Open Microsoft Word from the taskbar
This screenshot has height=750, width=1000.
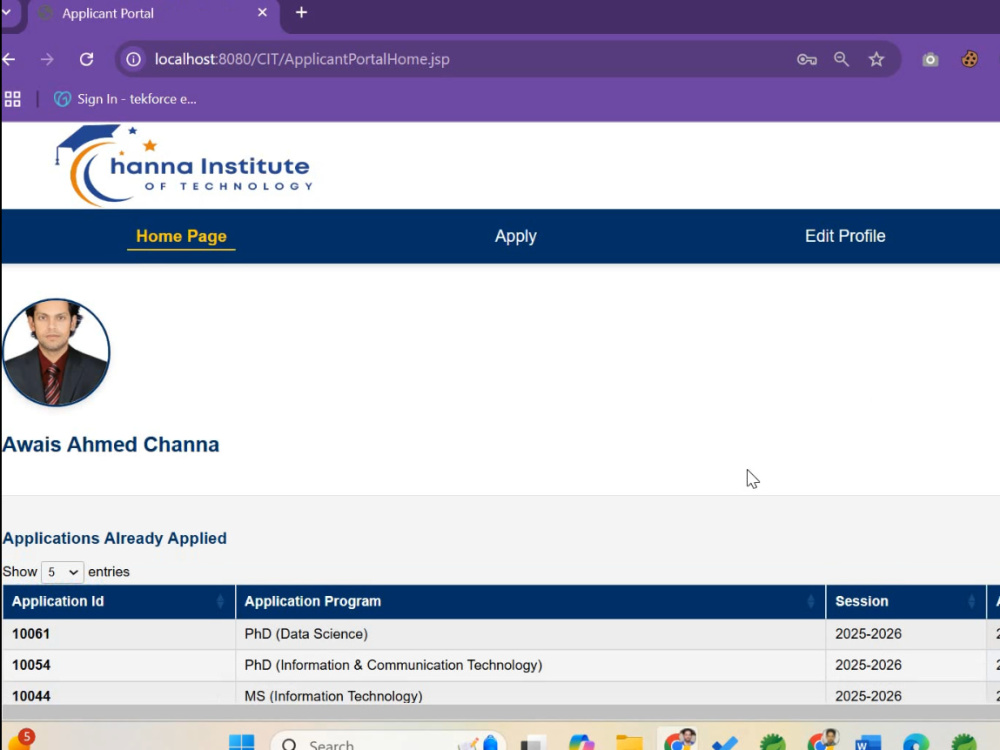click(867, 742)
